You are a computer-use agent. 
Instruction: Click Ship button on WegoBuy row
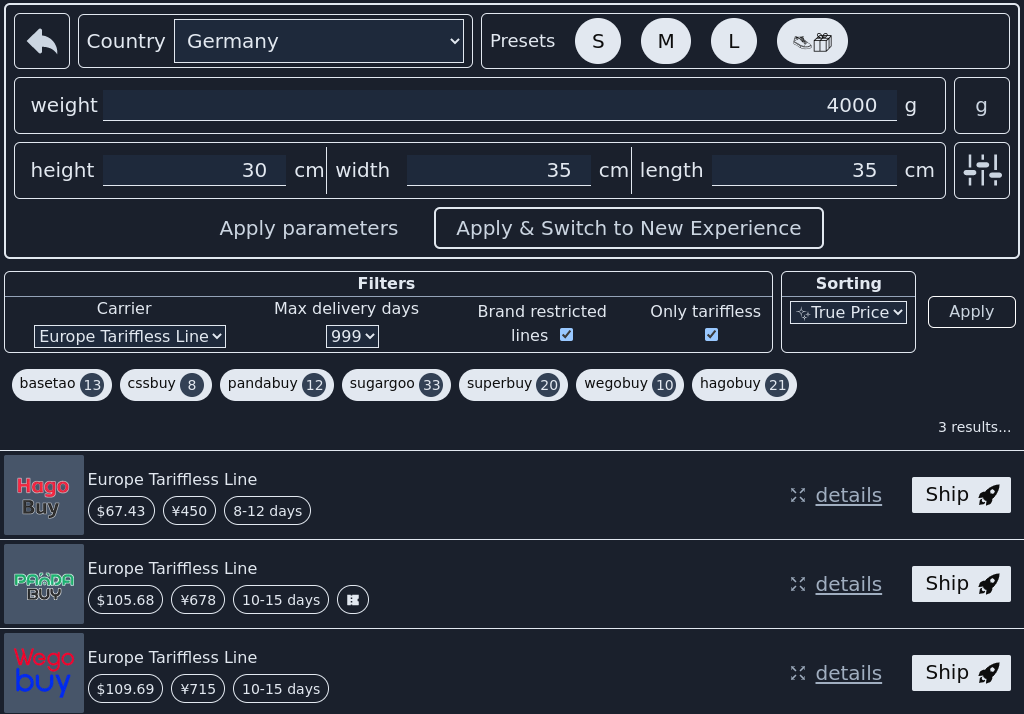(x=961, y=672)
